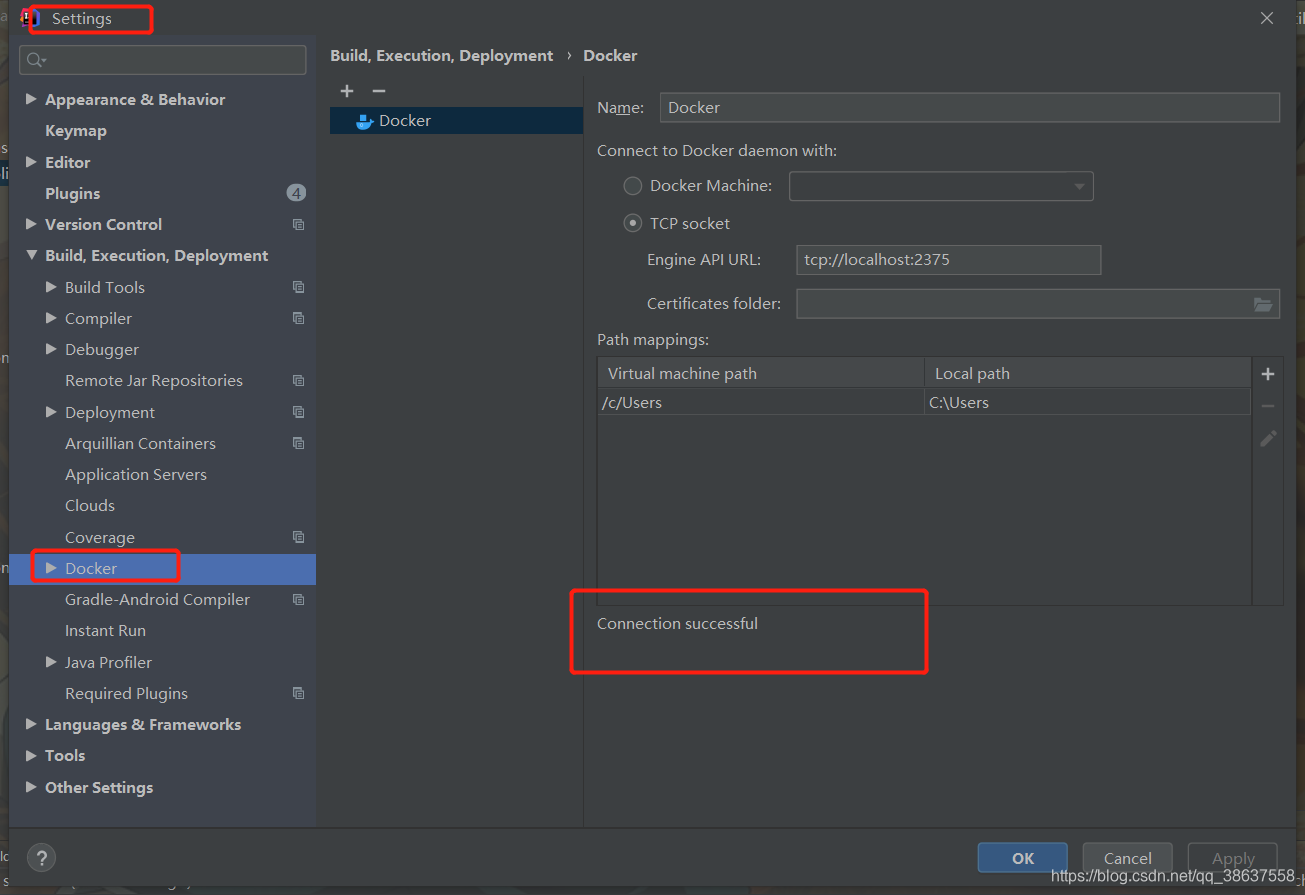
Task: Open Arquillian Containers settings
Action: tap(140, 444)
